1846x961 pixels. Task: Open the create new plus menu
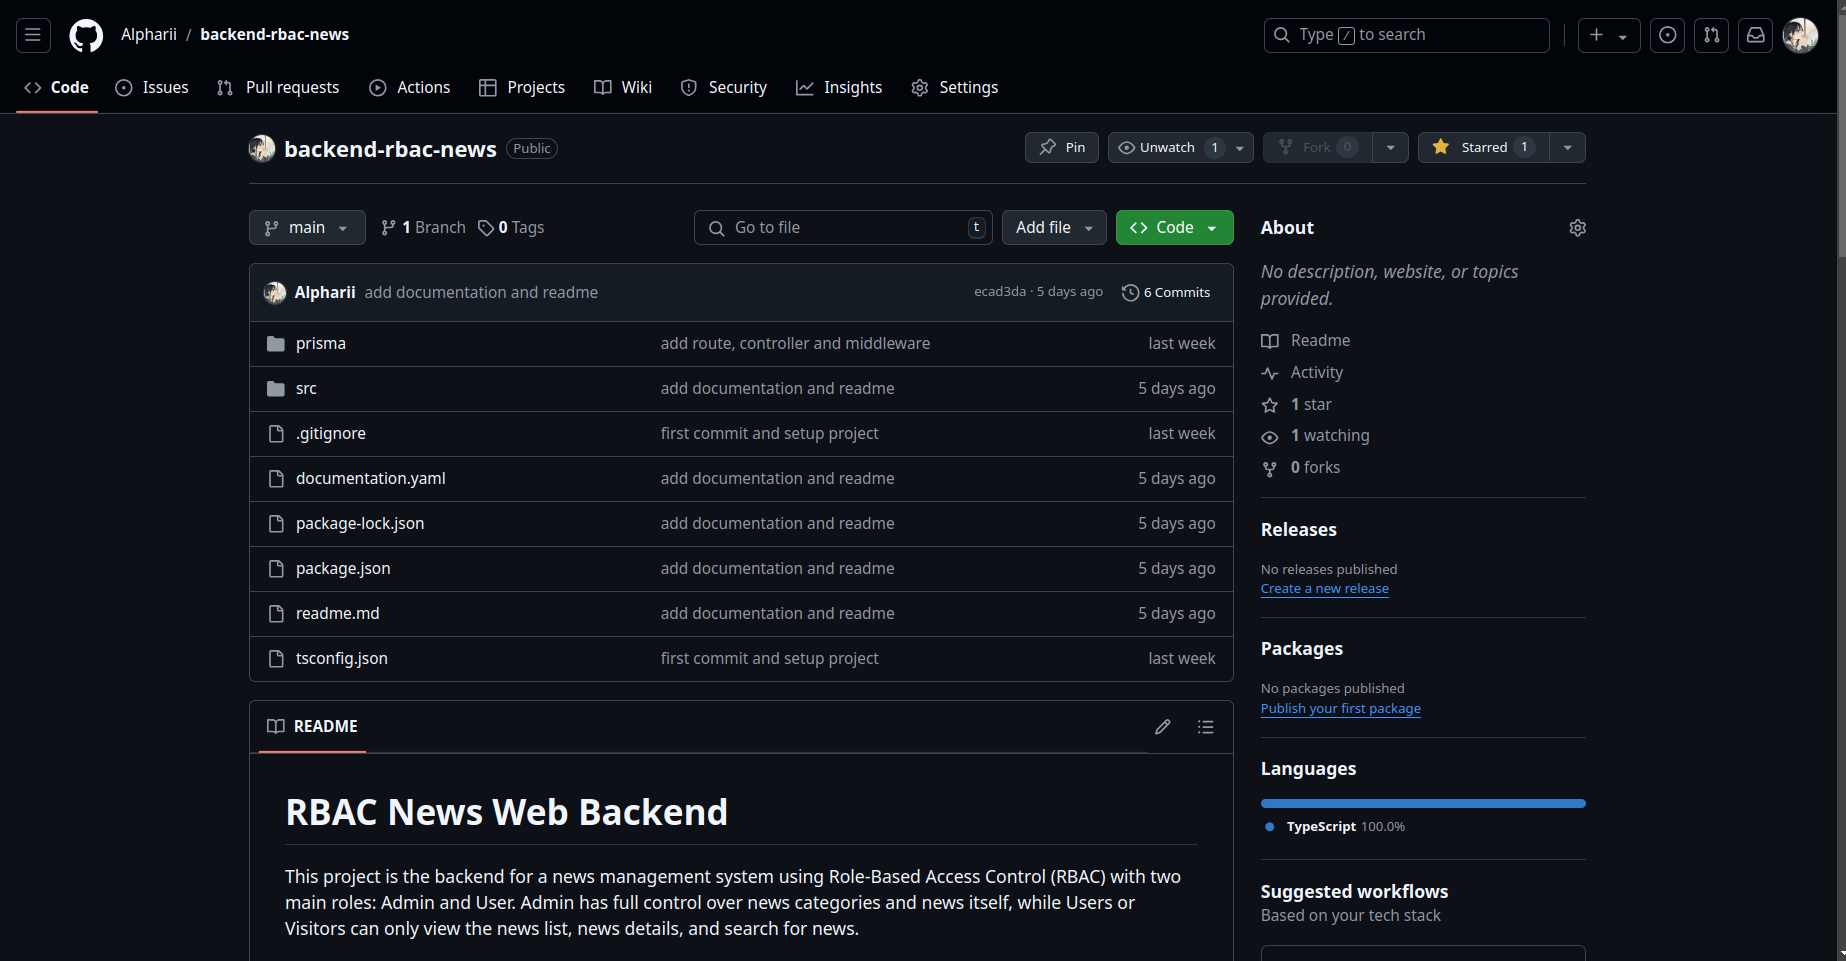click(x=1608, y=35)
